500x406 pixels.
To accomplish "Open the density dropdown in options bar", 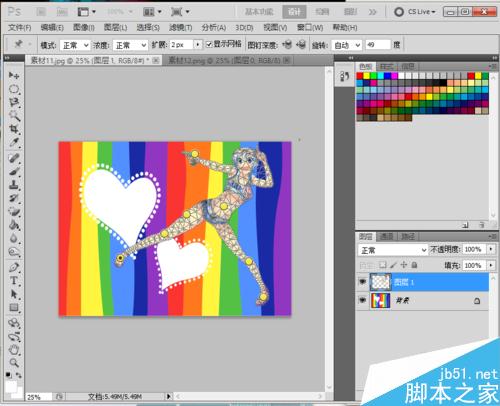I will click(x=130, y=45).
